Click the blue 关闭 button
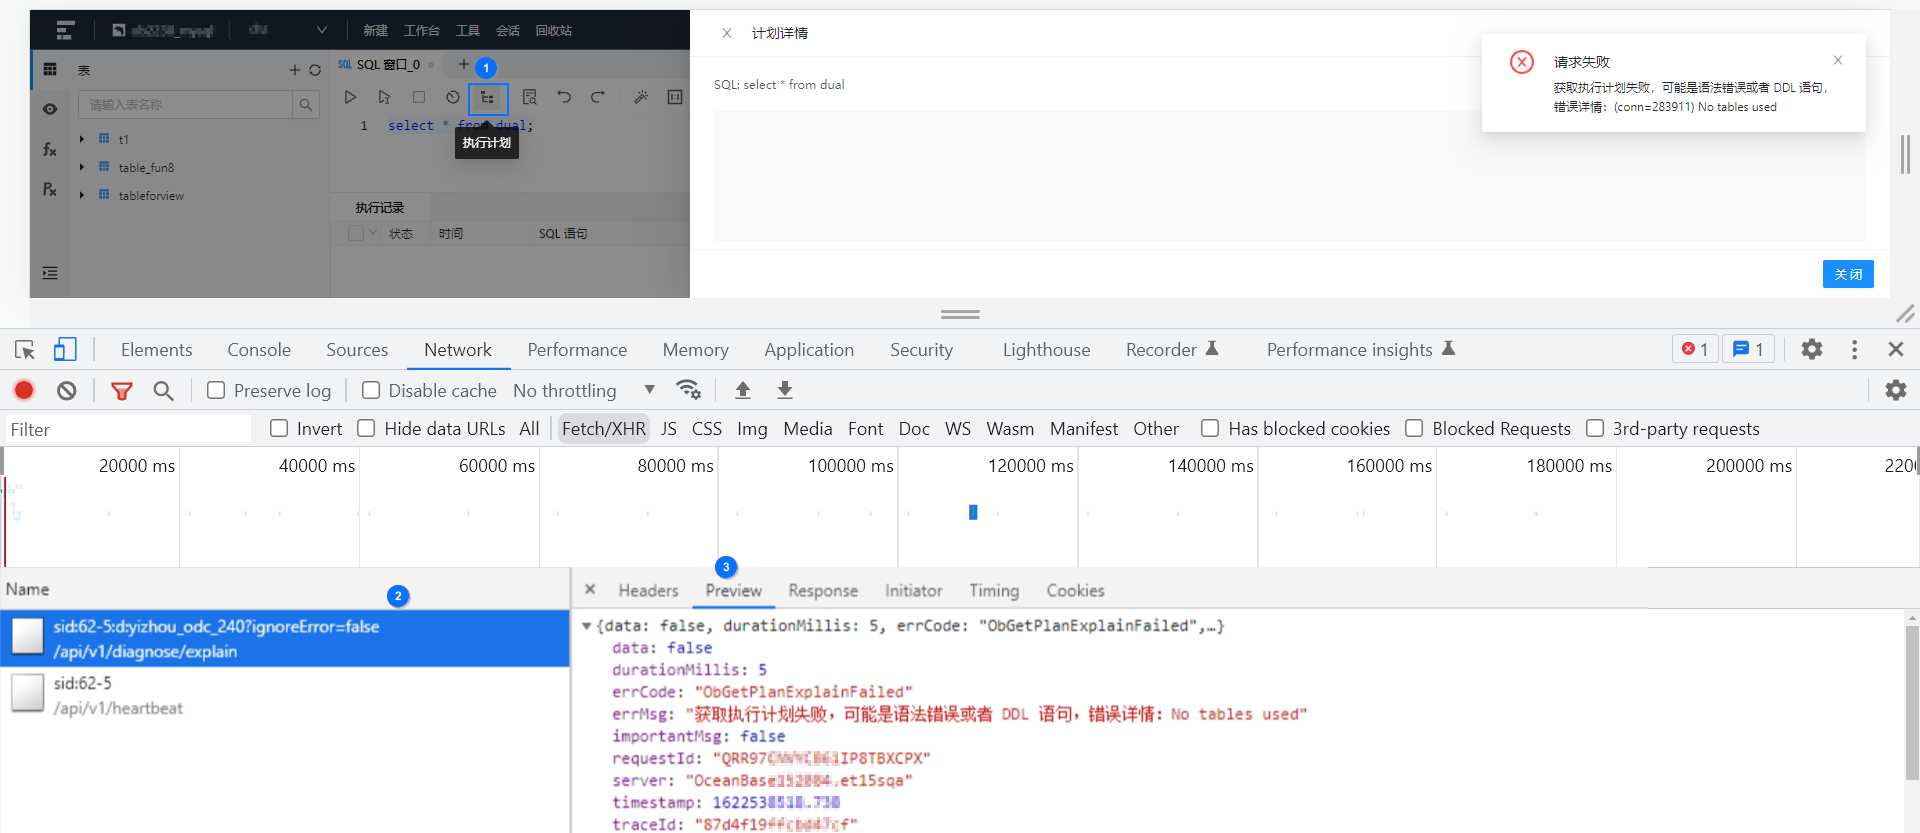This screenshot has height=833, width=1920. pyautogui.click(x=1847, y=274)
